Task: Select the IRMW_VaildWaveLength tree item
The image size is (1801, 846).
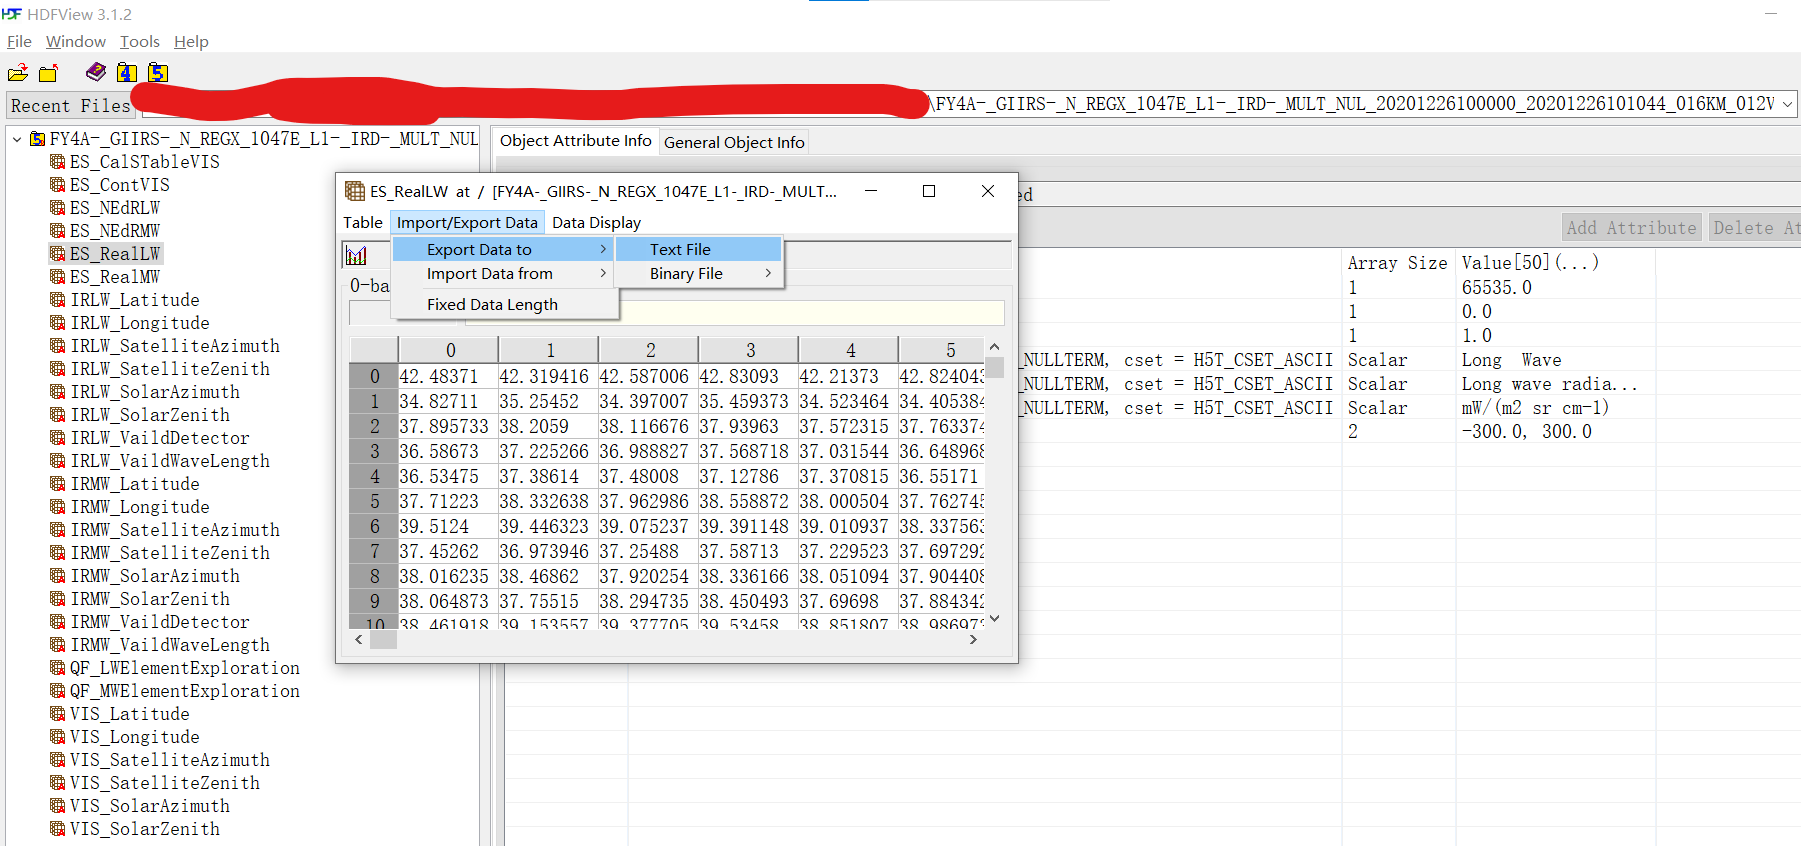Action: [170, 645]
